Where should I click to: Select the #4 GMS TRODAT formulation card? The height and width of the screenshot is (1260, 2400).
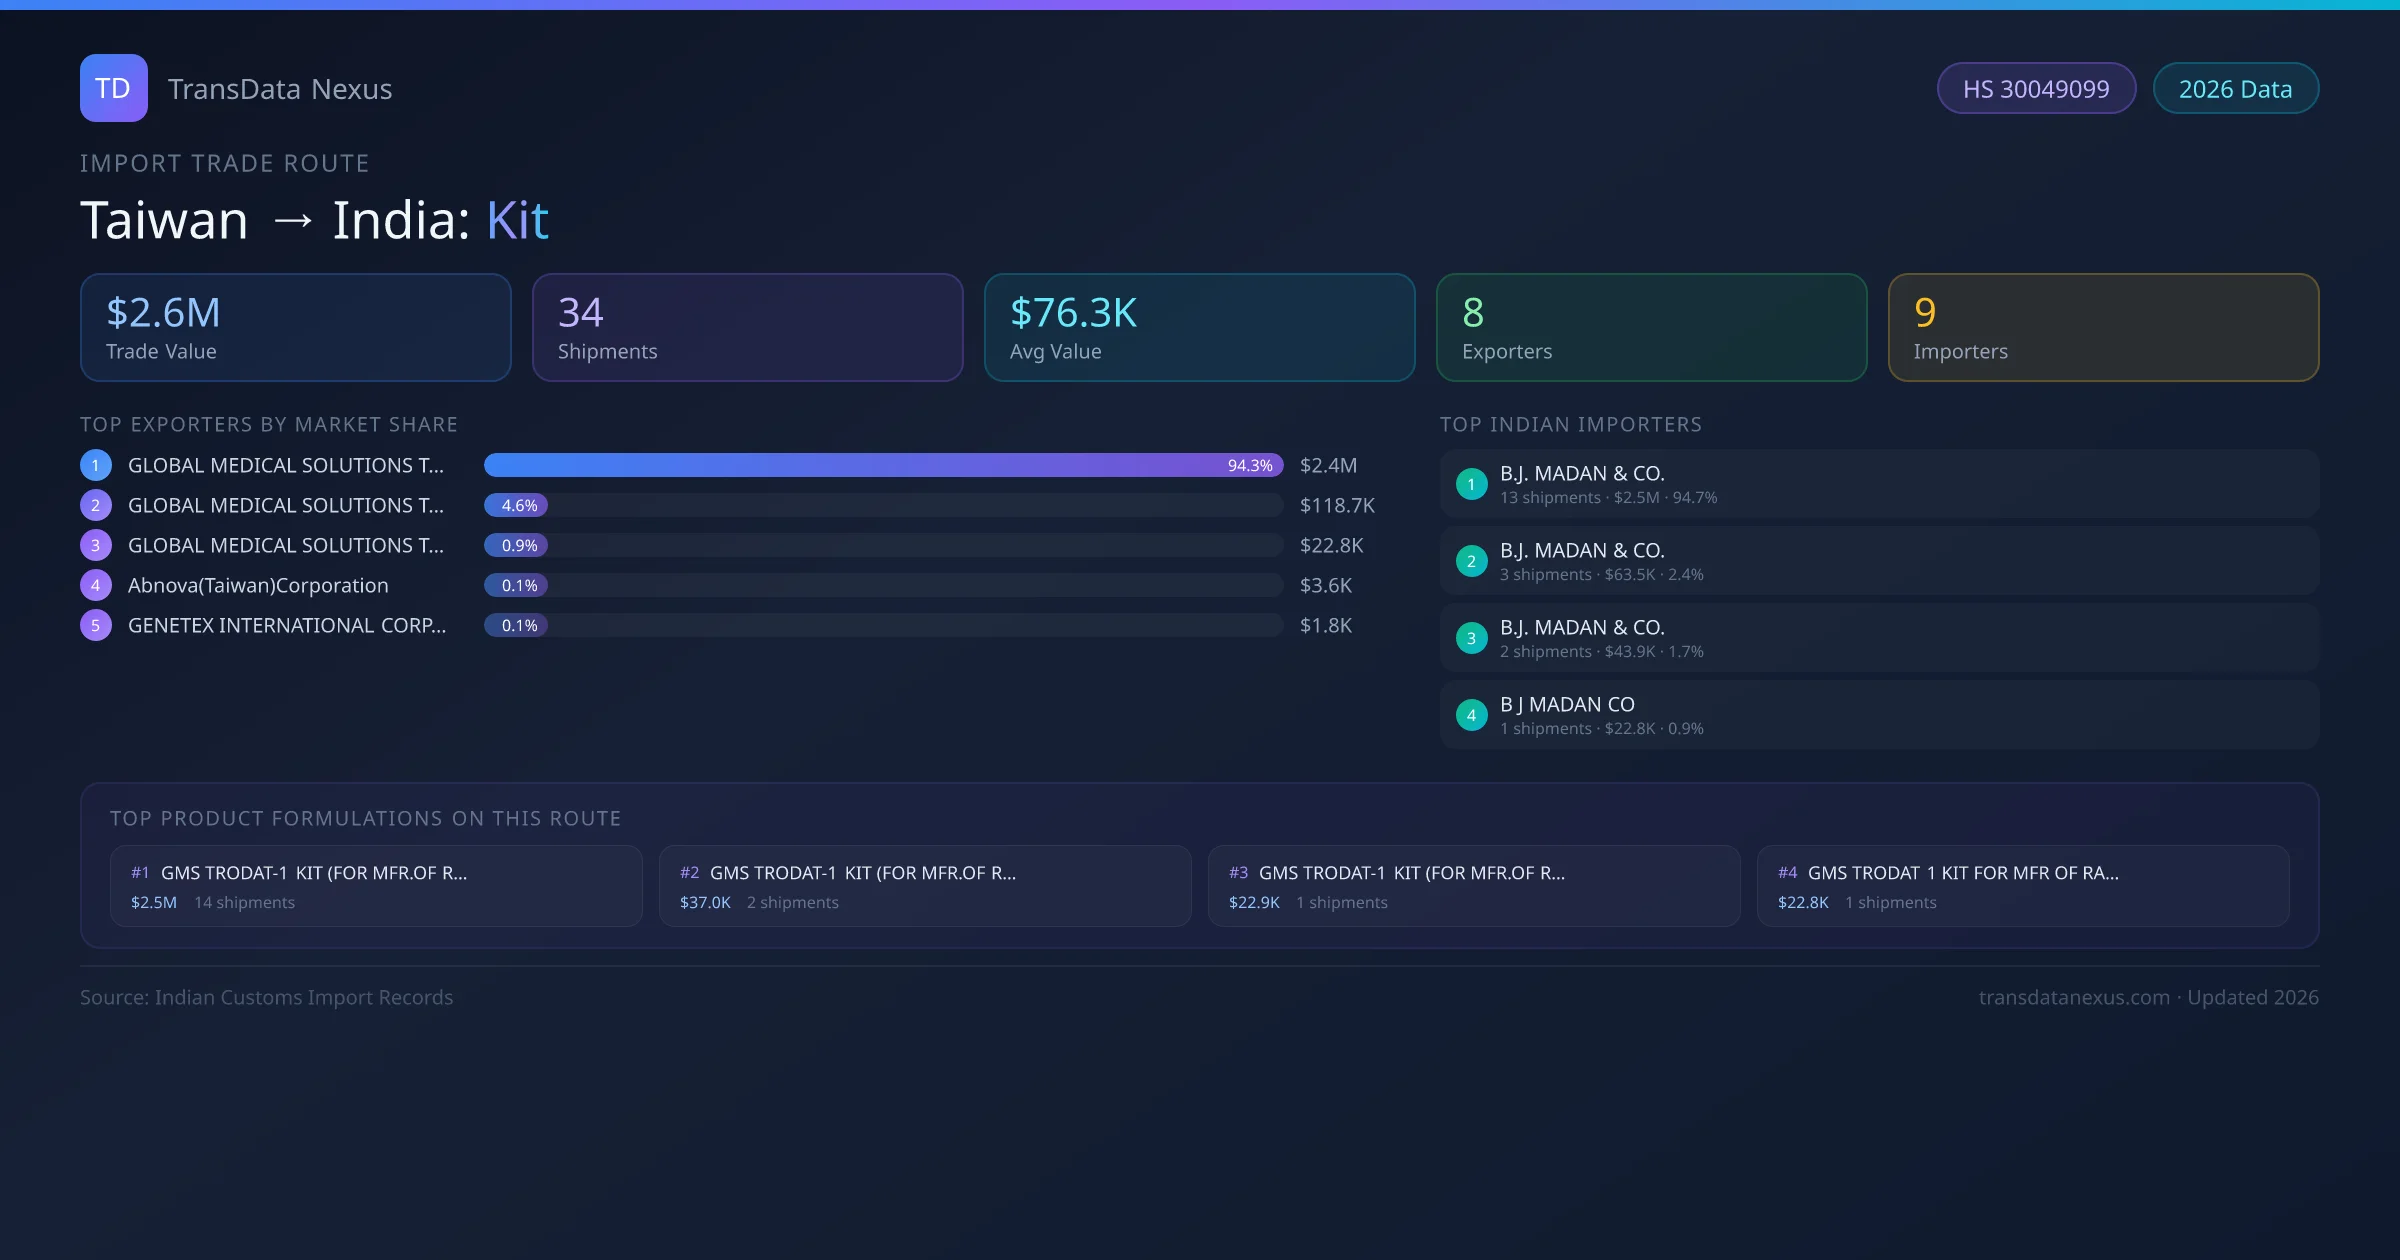pyautogui.click(x=2022, y=886)
